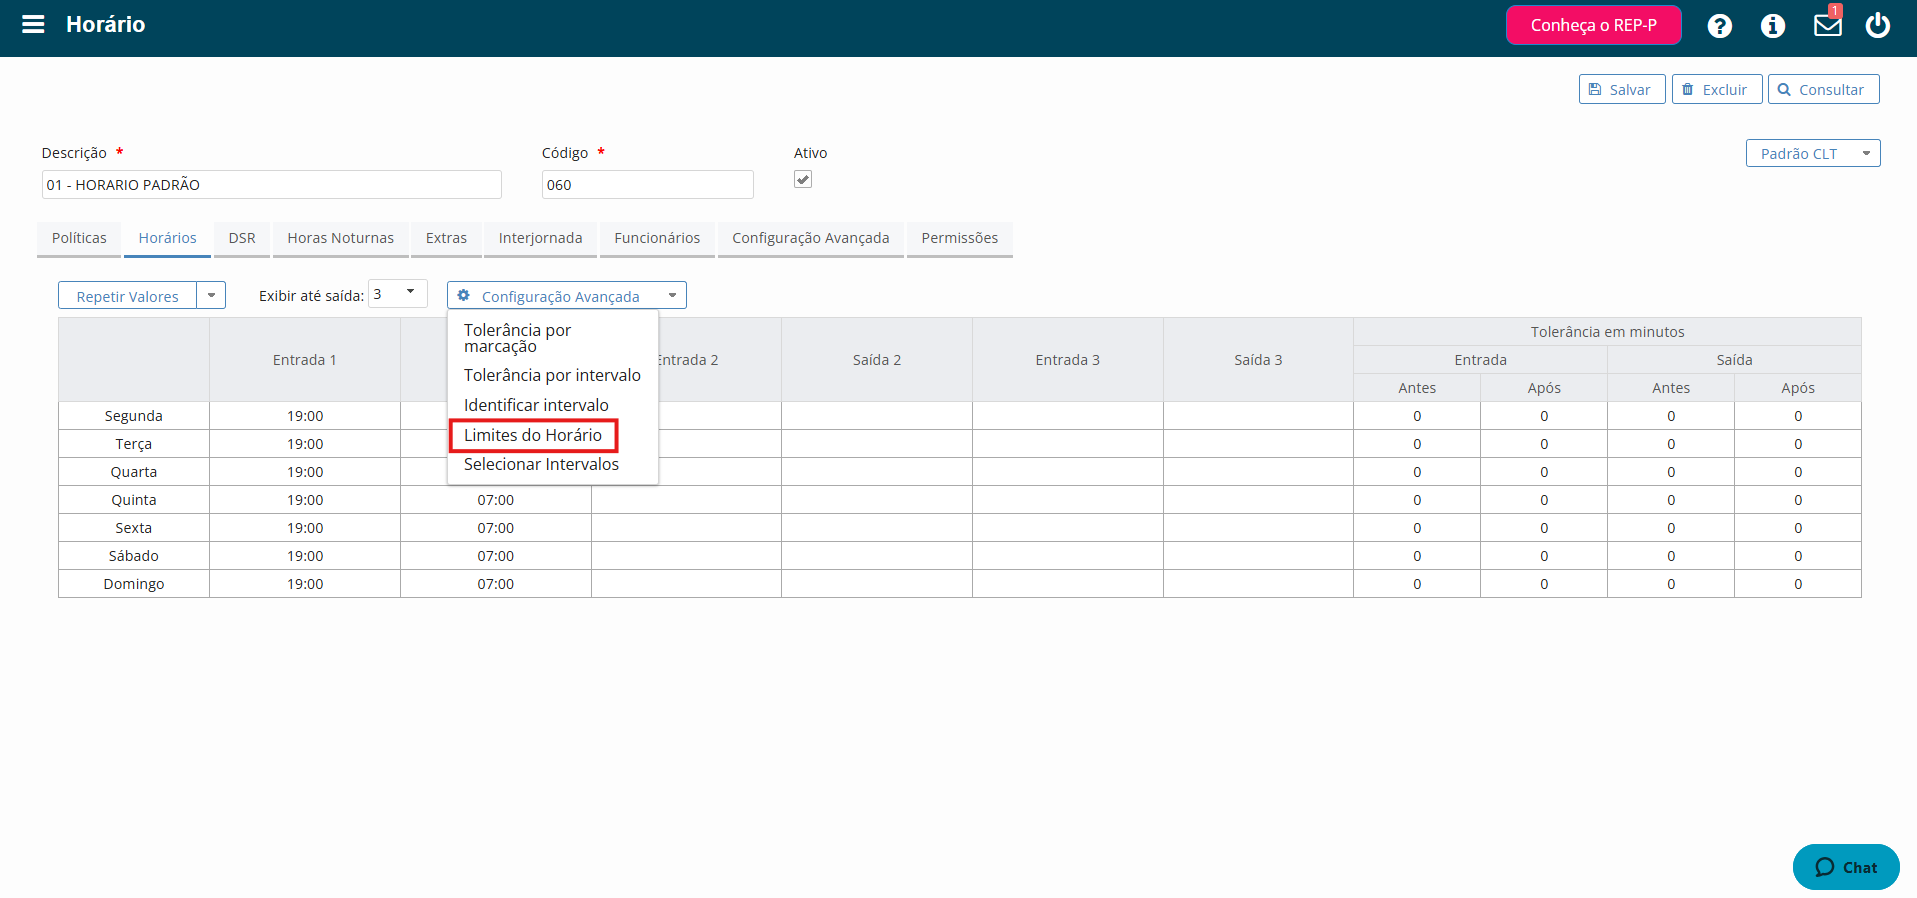Screen dimensions: 1917x898
Task: Click Sexta Entrada 1 cell 19:00
Action: [x=305, y=528]
